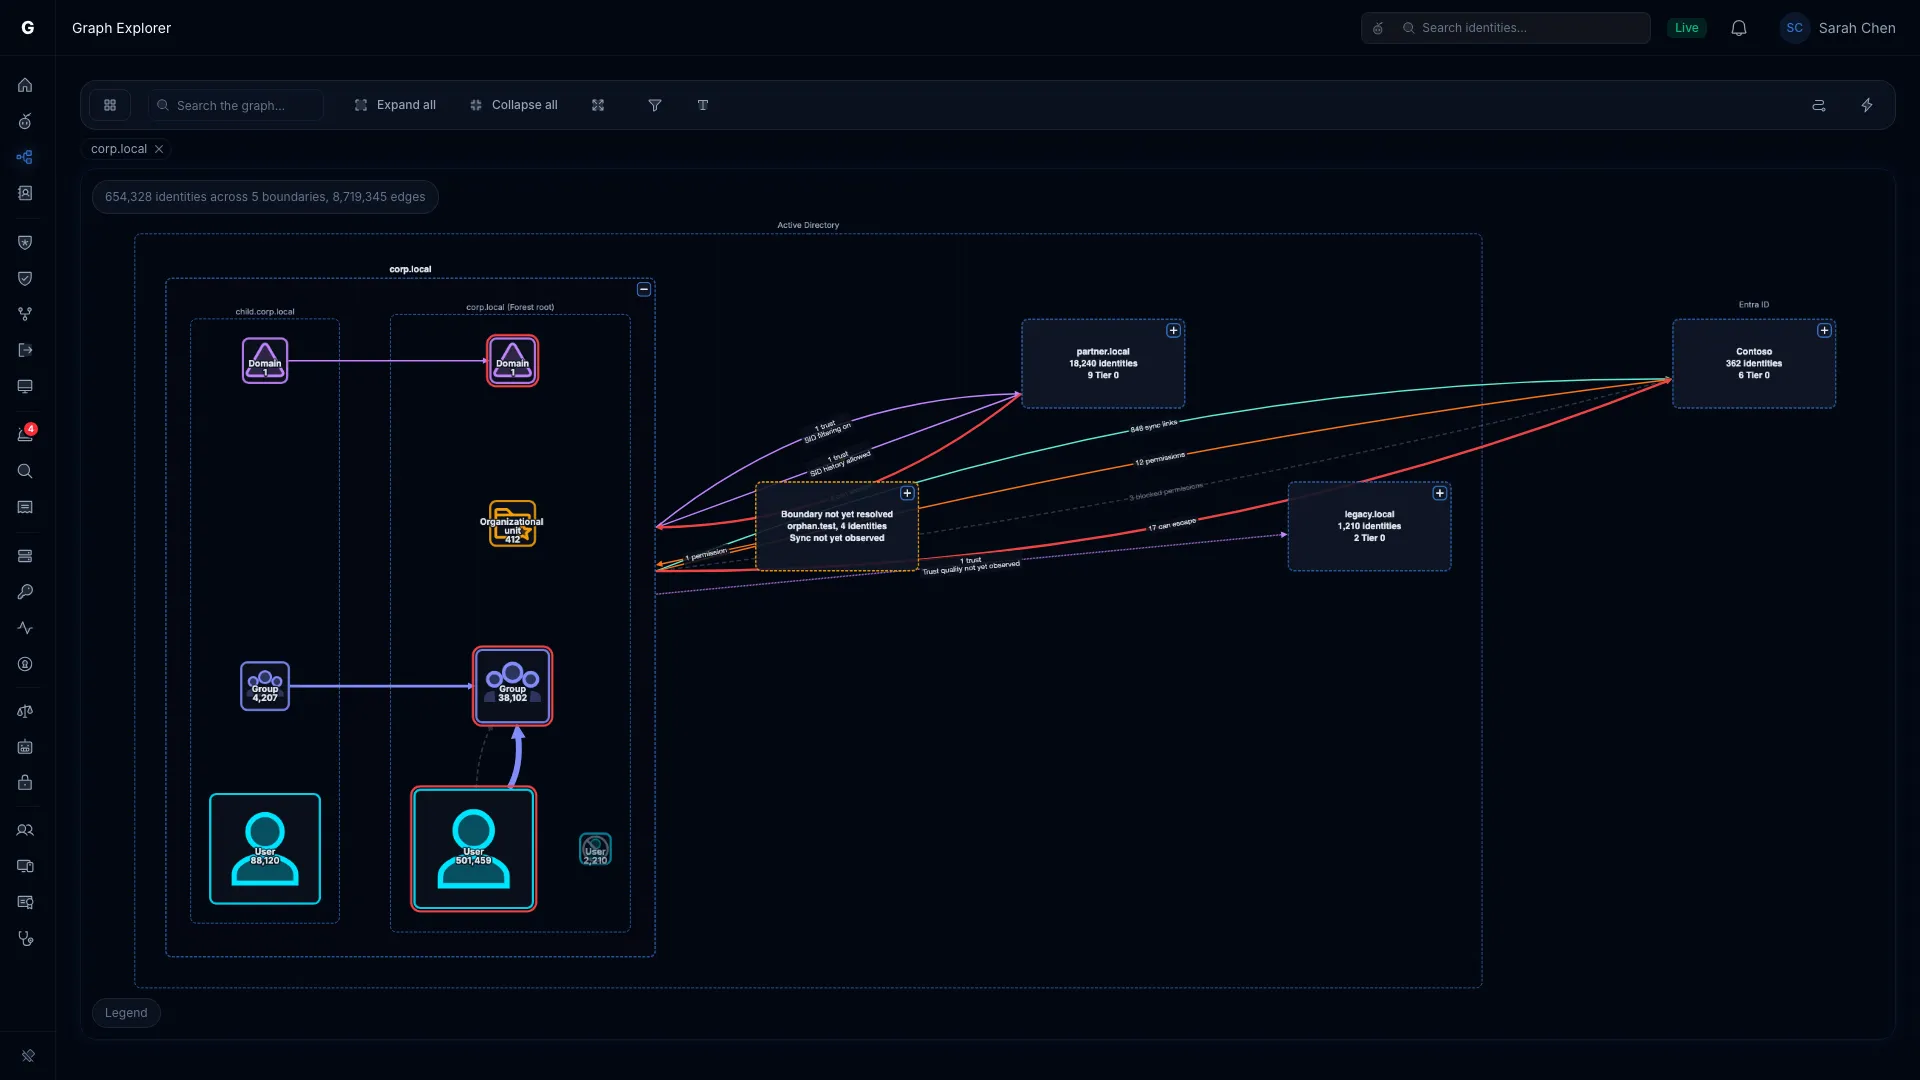
Task: Expand the legacy.local boundary node
Action: click(1440, 493)
